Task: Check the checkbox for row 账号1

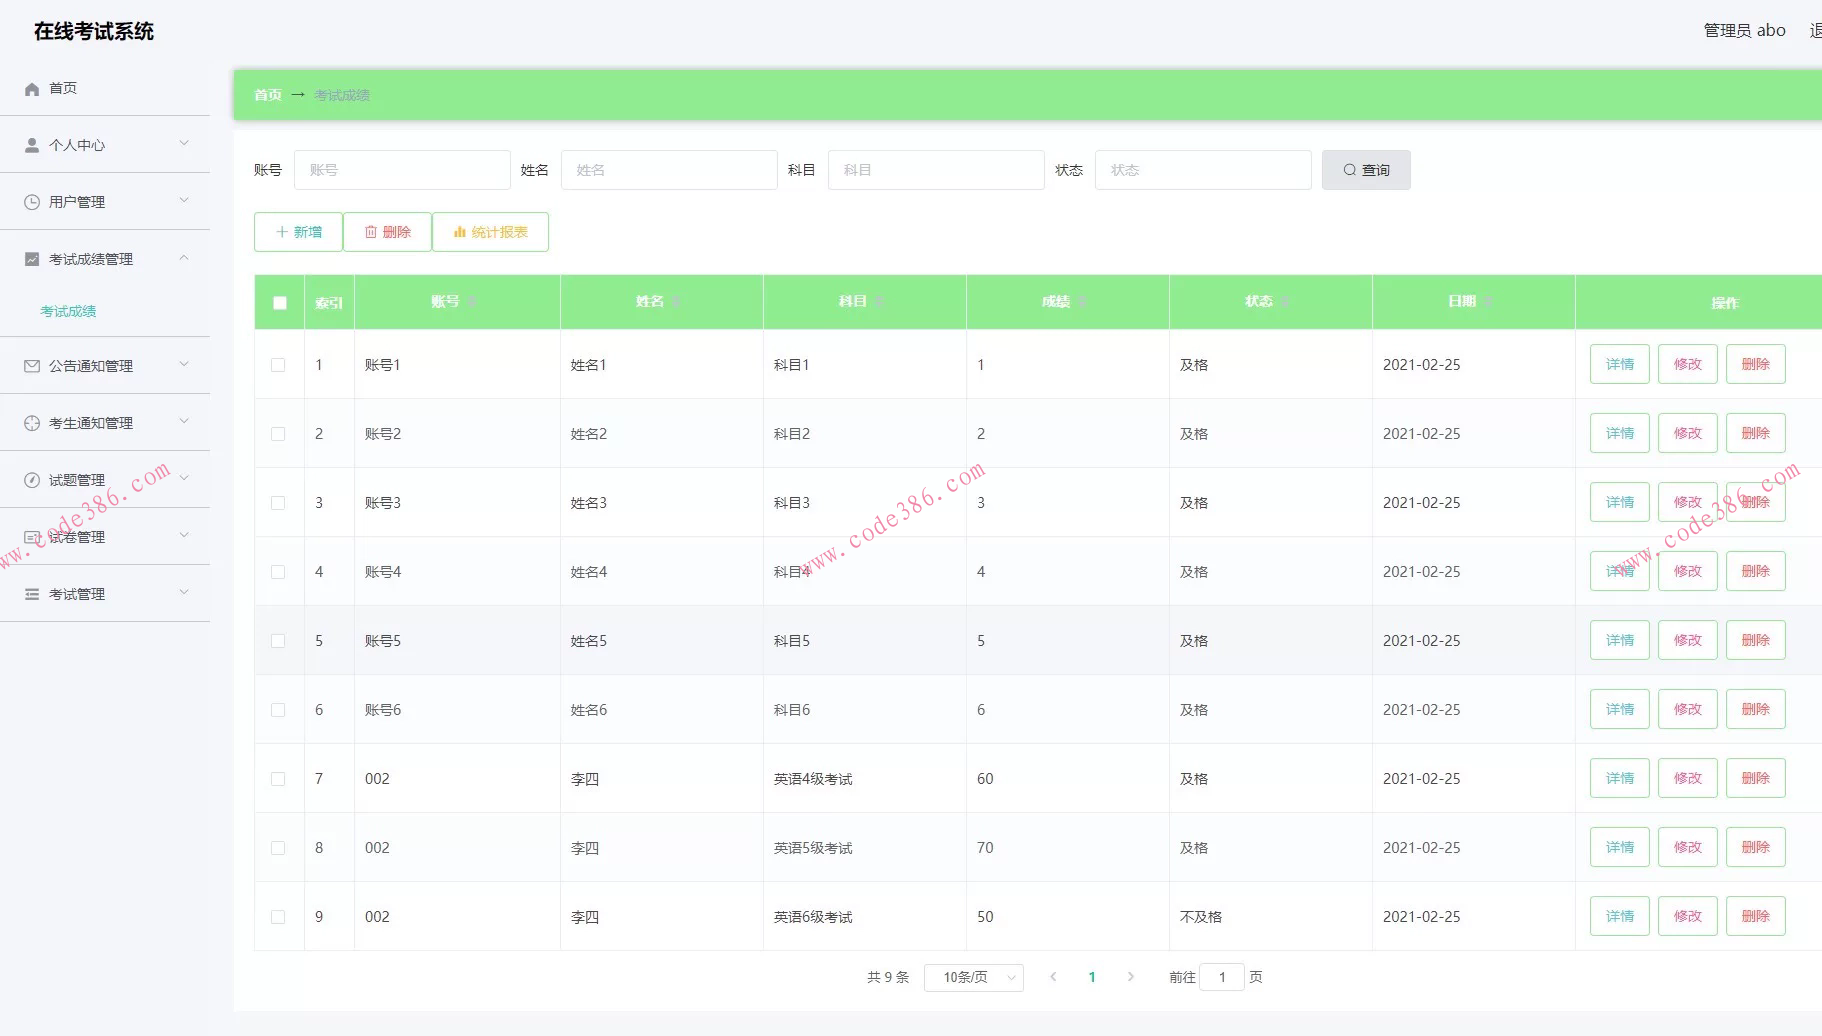Action: tap(278, 366)
